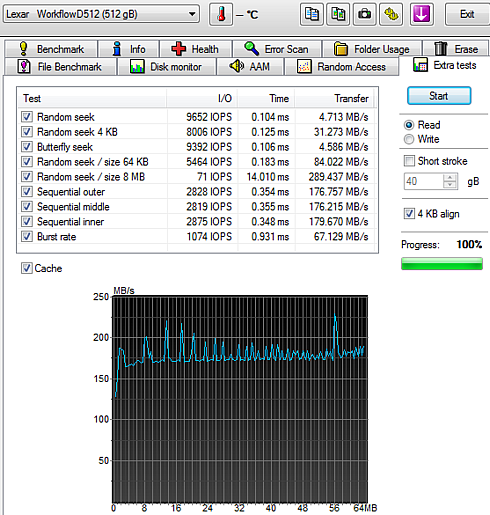The height and width of the screenshot is (515, 490).
Task: Click the copy screenshot to clipboard icon
Action: (x=338, y=14)
